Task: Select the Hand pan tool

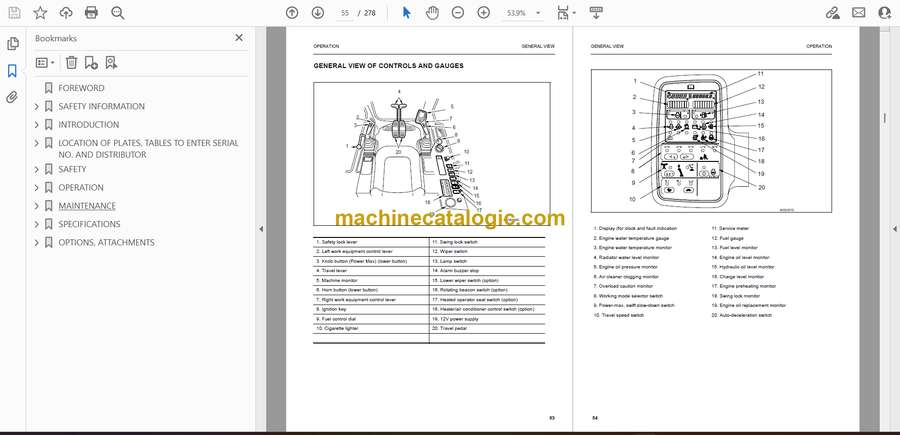Action: 432,13
